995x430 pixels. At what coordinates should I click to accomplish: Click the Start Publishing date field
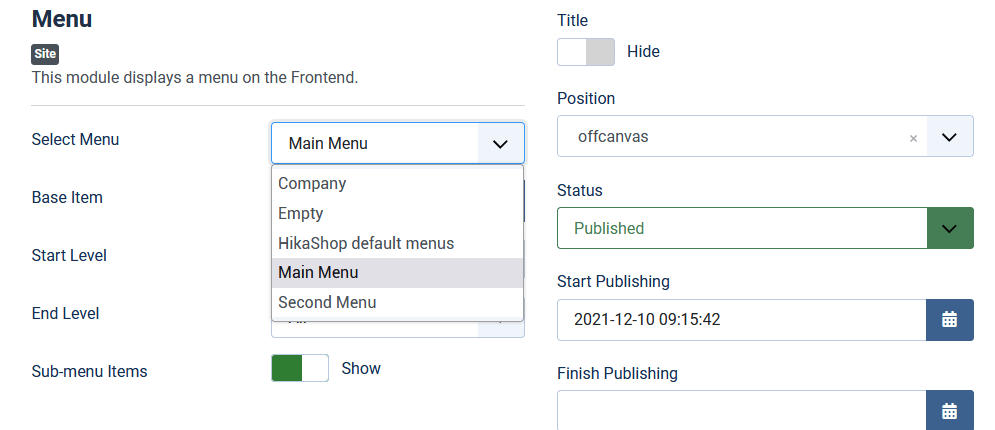(741, 320)
